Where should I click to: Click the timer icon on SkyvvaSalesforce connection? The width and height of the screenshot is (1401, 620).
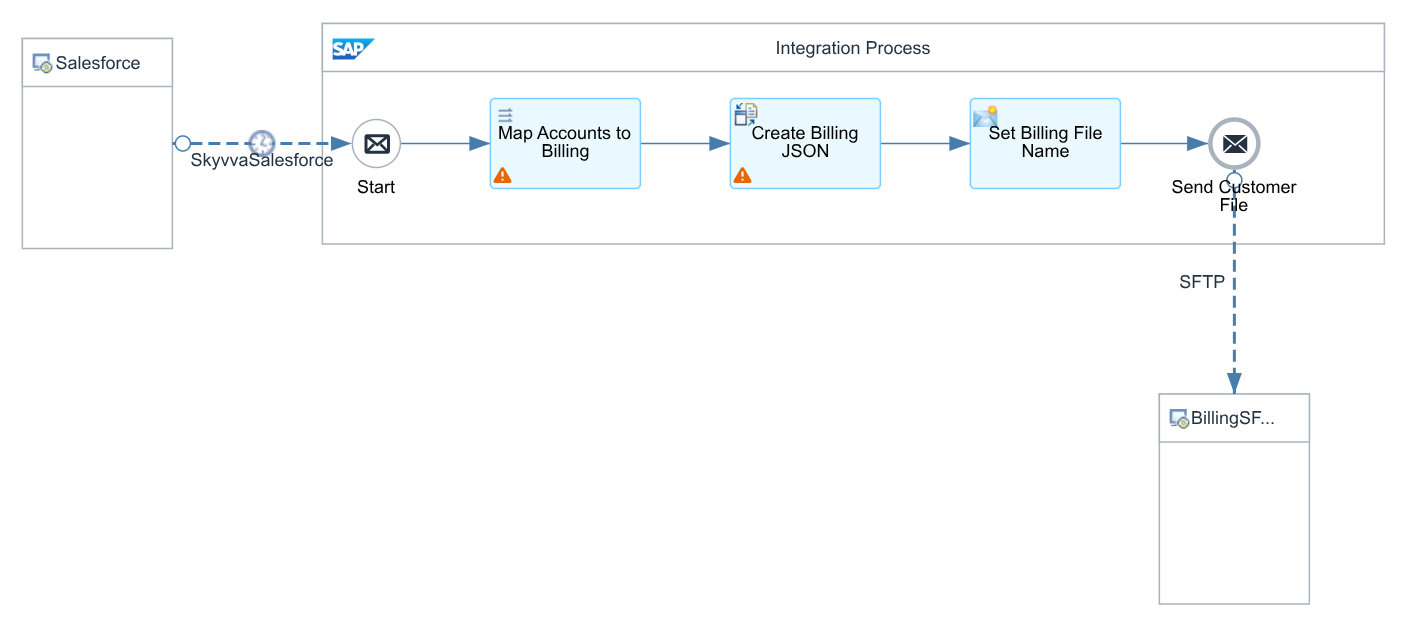tap(262, 143)
